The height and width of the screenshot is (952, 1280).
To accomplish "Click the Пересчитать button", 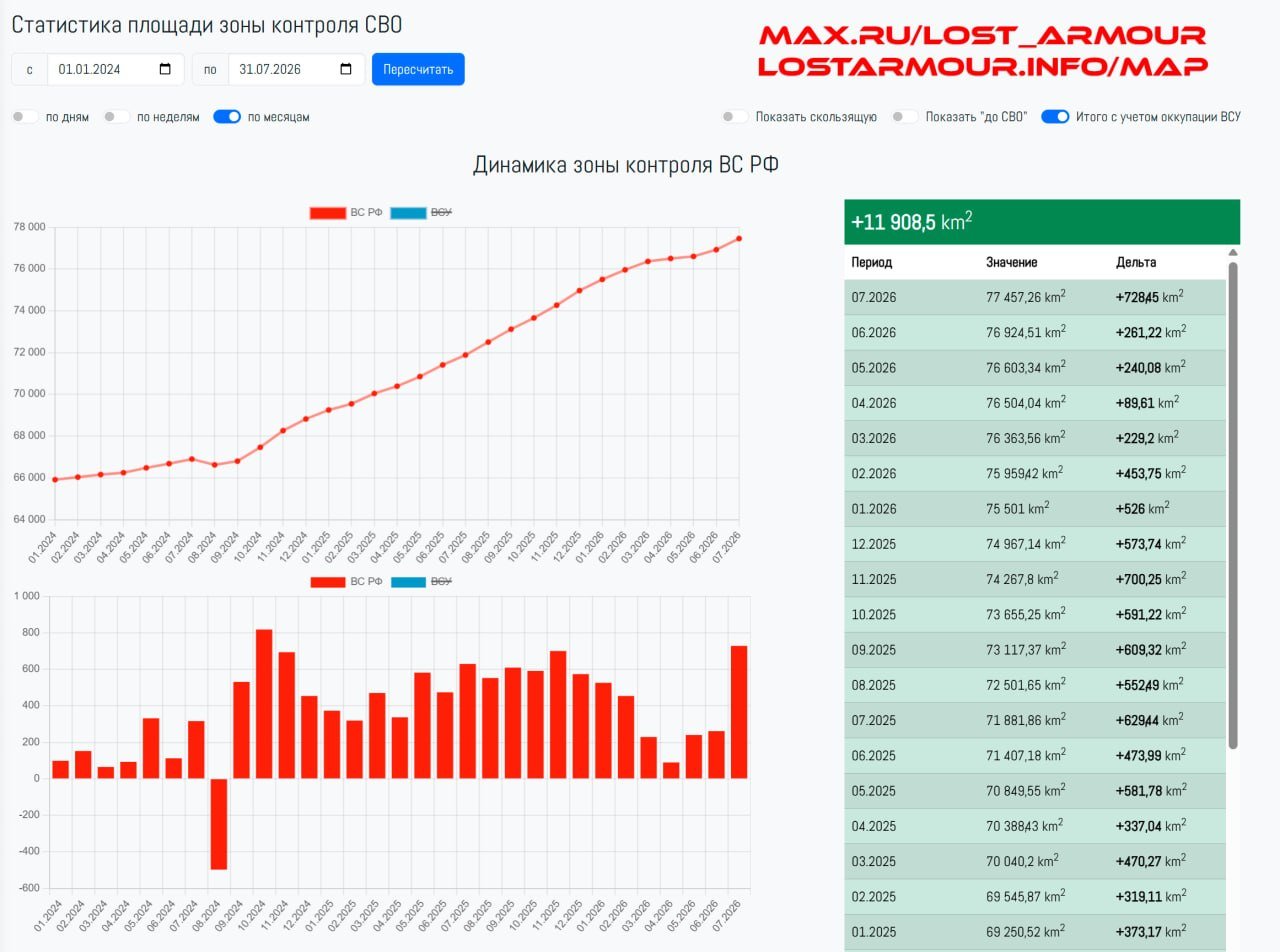I will pyautogui.click(x=418, y=69).
